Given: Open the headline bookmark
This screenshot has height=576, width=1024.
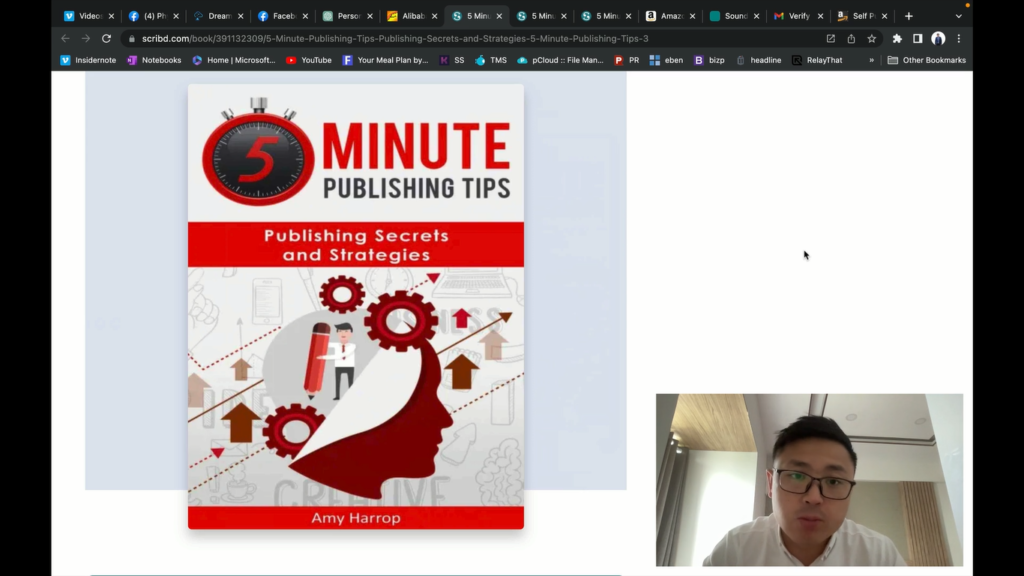Looking at the screenshot, I should 759,60.
